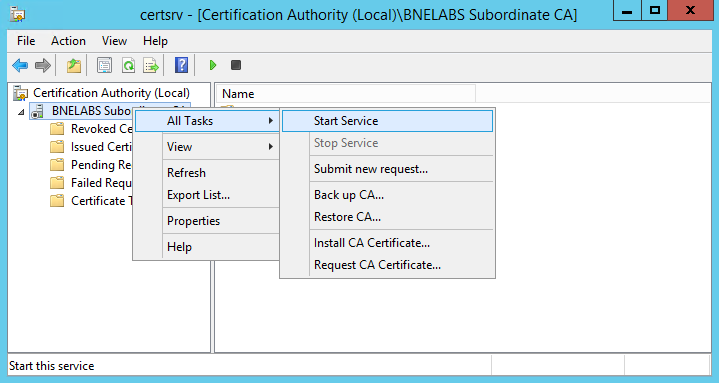Choose Refresh in the context menu
Screen dimensions: 719x383
click(207, 173)
